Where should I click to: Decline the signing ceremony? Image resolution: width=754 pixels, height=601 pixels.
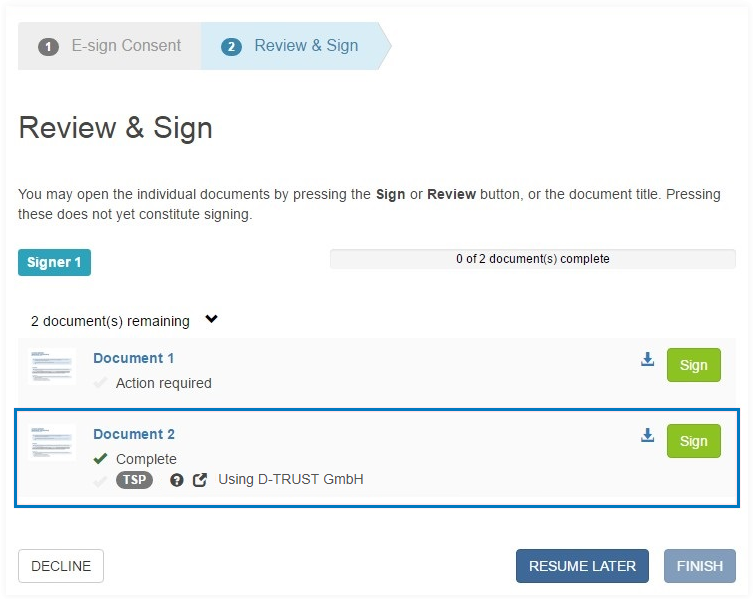pyautogui.click(x=61, y=566)
